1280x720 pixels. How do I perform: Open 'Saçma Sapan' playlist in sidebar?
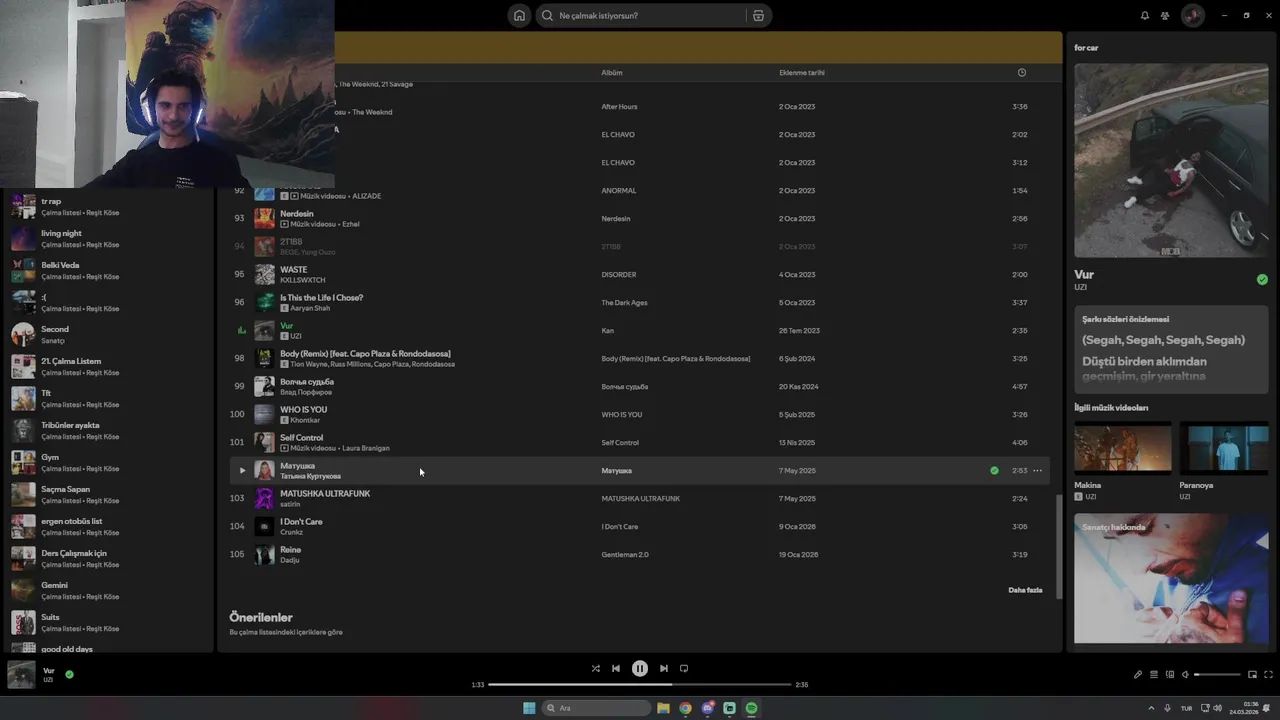tap(107, 495)
